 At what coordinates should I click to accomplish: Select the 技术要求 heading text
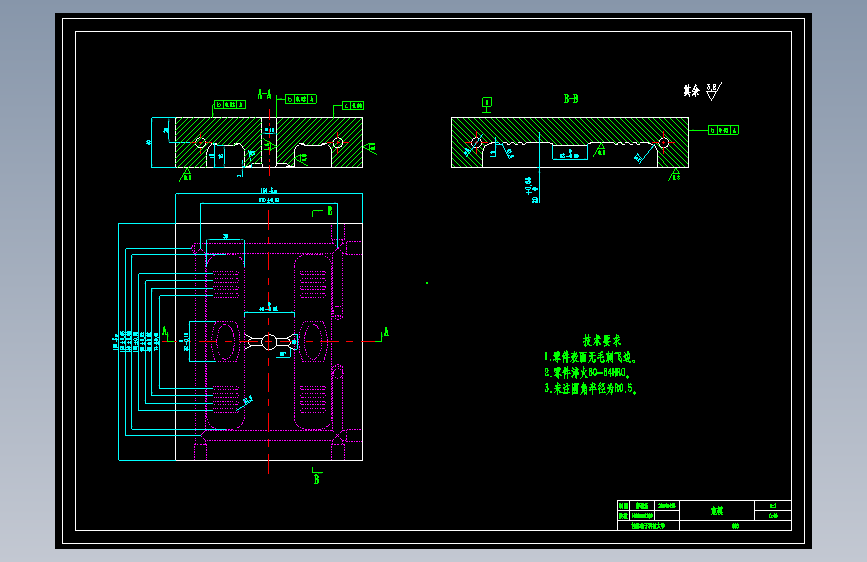pyautogui.click(x=602, y=341)
